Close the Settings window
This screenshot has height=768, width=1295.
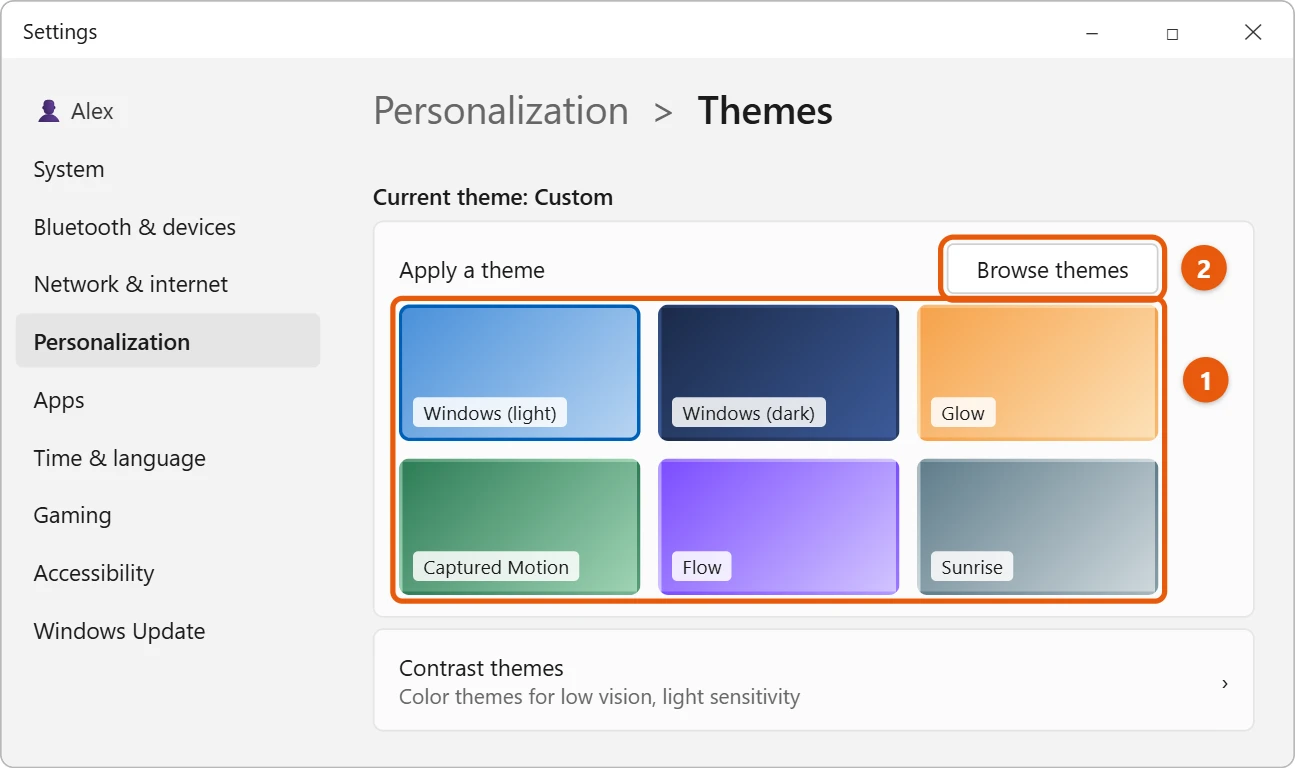(x=1253, y=33)
